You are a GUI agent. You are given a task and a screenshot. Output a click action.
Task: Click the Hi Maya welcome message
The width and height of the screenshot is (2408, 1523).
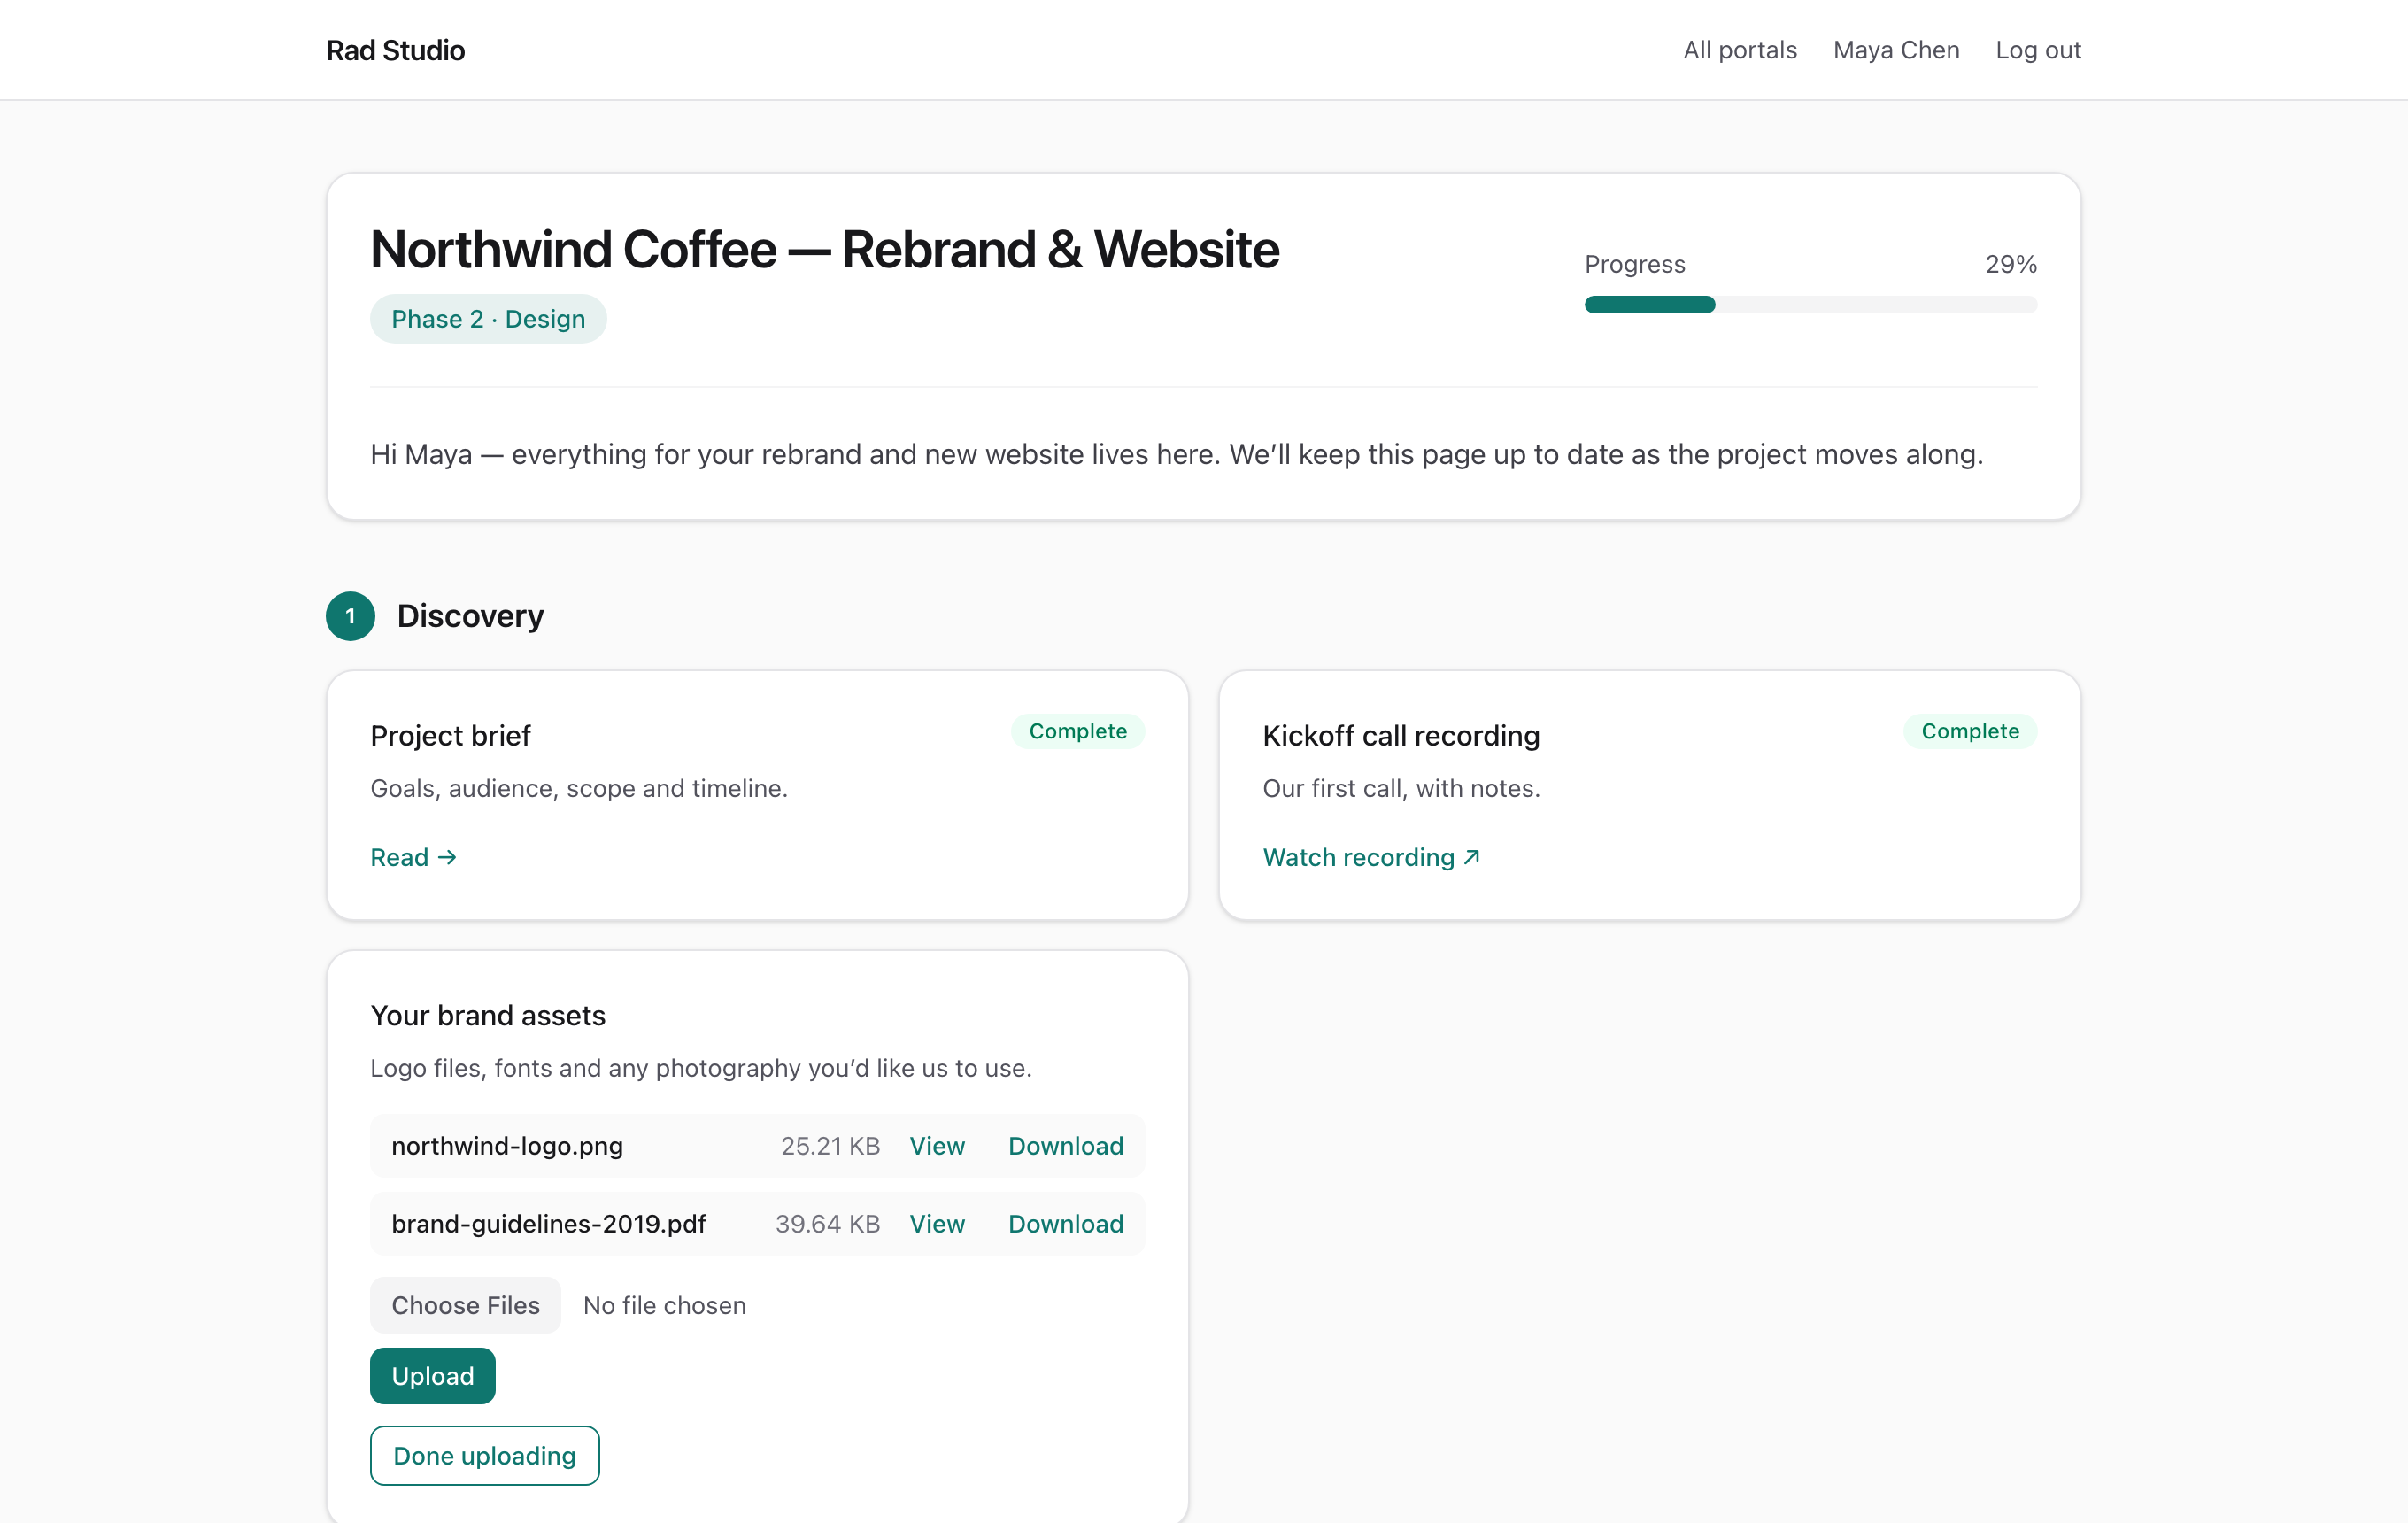[x=1176, y=454]
